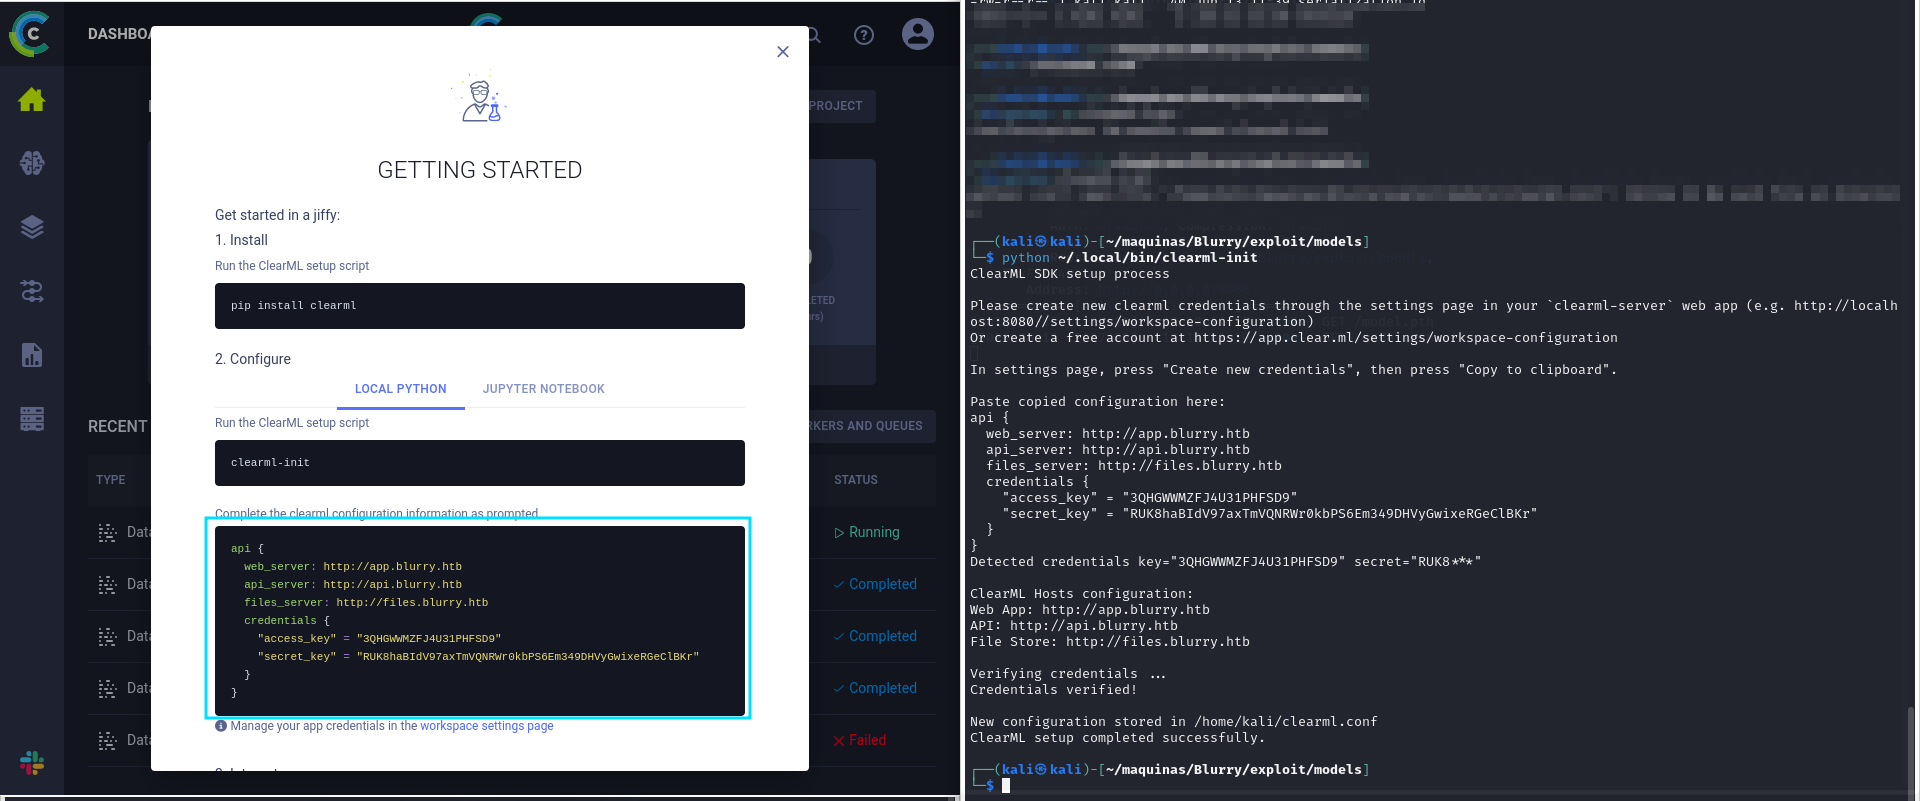Viewport: 1920px width, 801px height.
Task: Click the terminal prompt cursor line
Action: (1006, 786)
